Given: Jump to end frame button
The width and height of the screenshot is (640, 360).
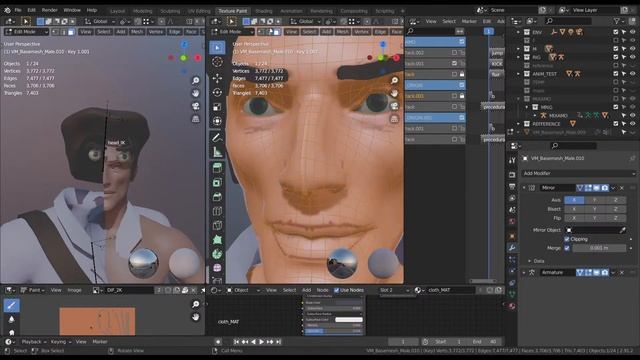Looking at the screenshot, I should (278, 342).
